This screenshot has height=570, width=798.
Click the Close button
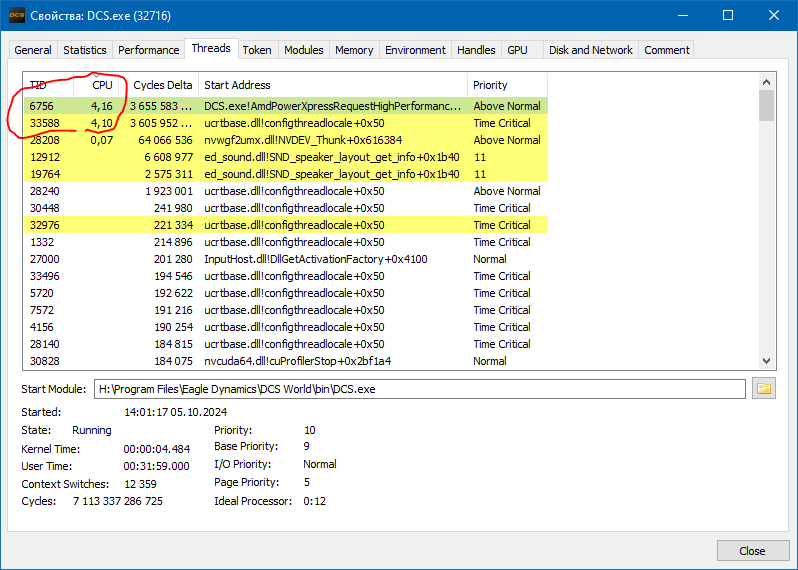[x=753, y=551]
